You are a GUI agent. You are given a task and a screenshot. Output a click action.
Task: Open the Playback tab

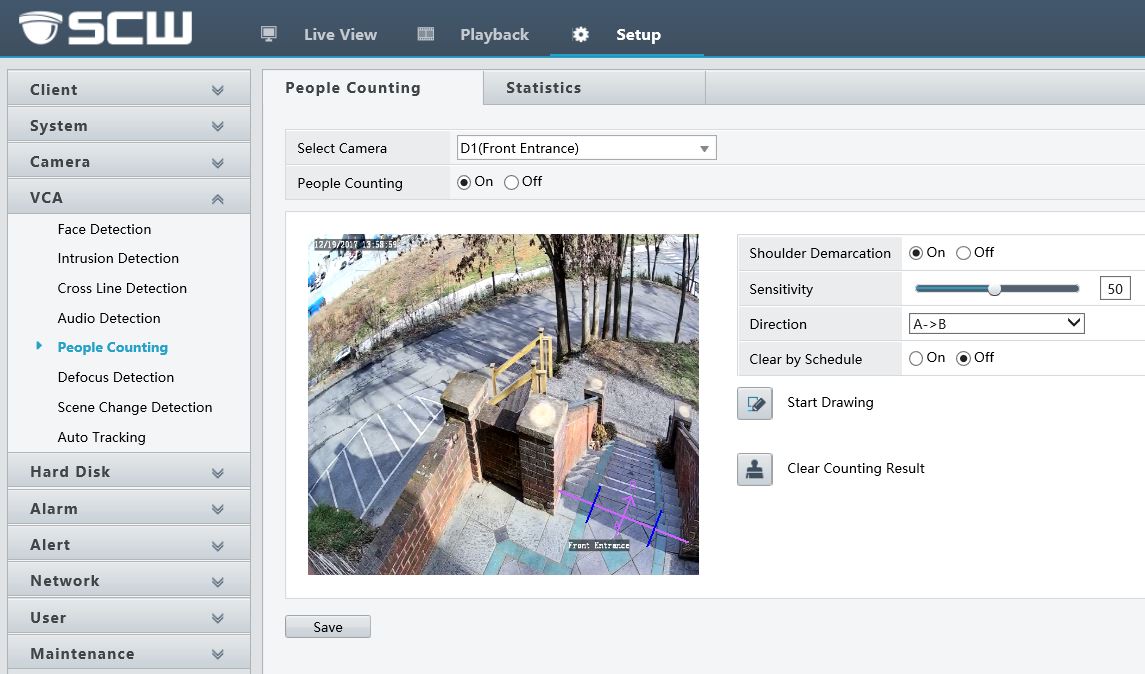pos(494,35)
